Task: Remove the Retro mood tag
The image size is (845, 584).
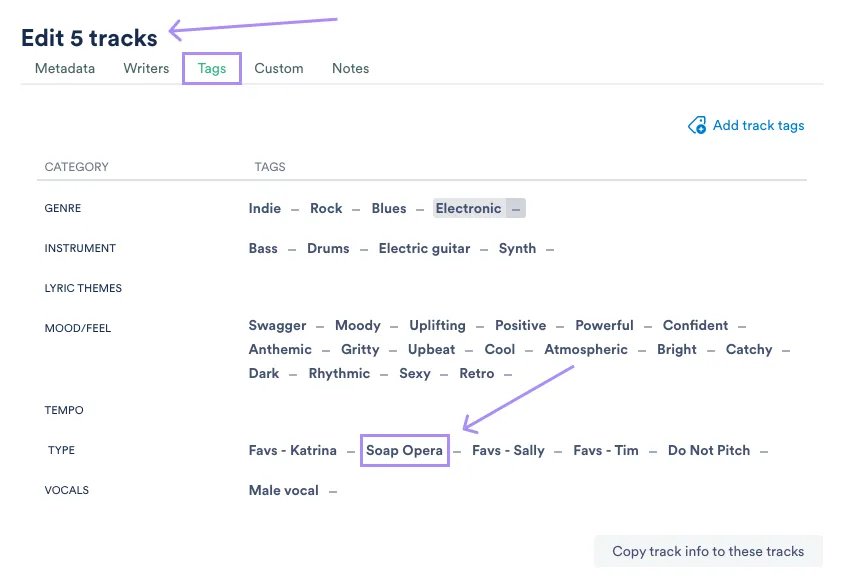Action: pos(508,373)
